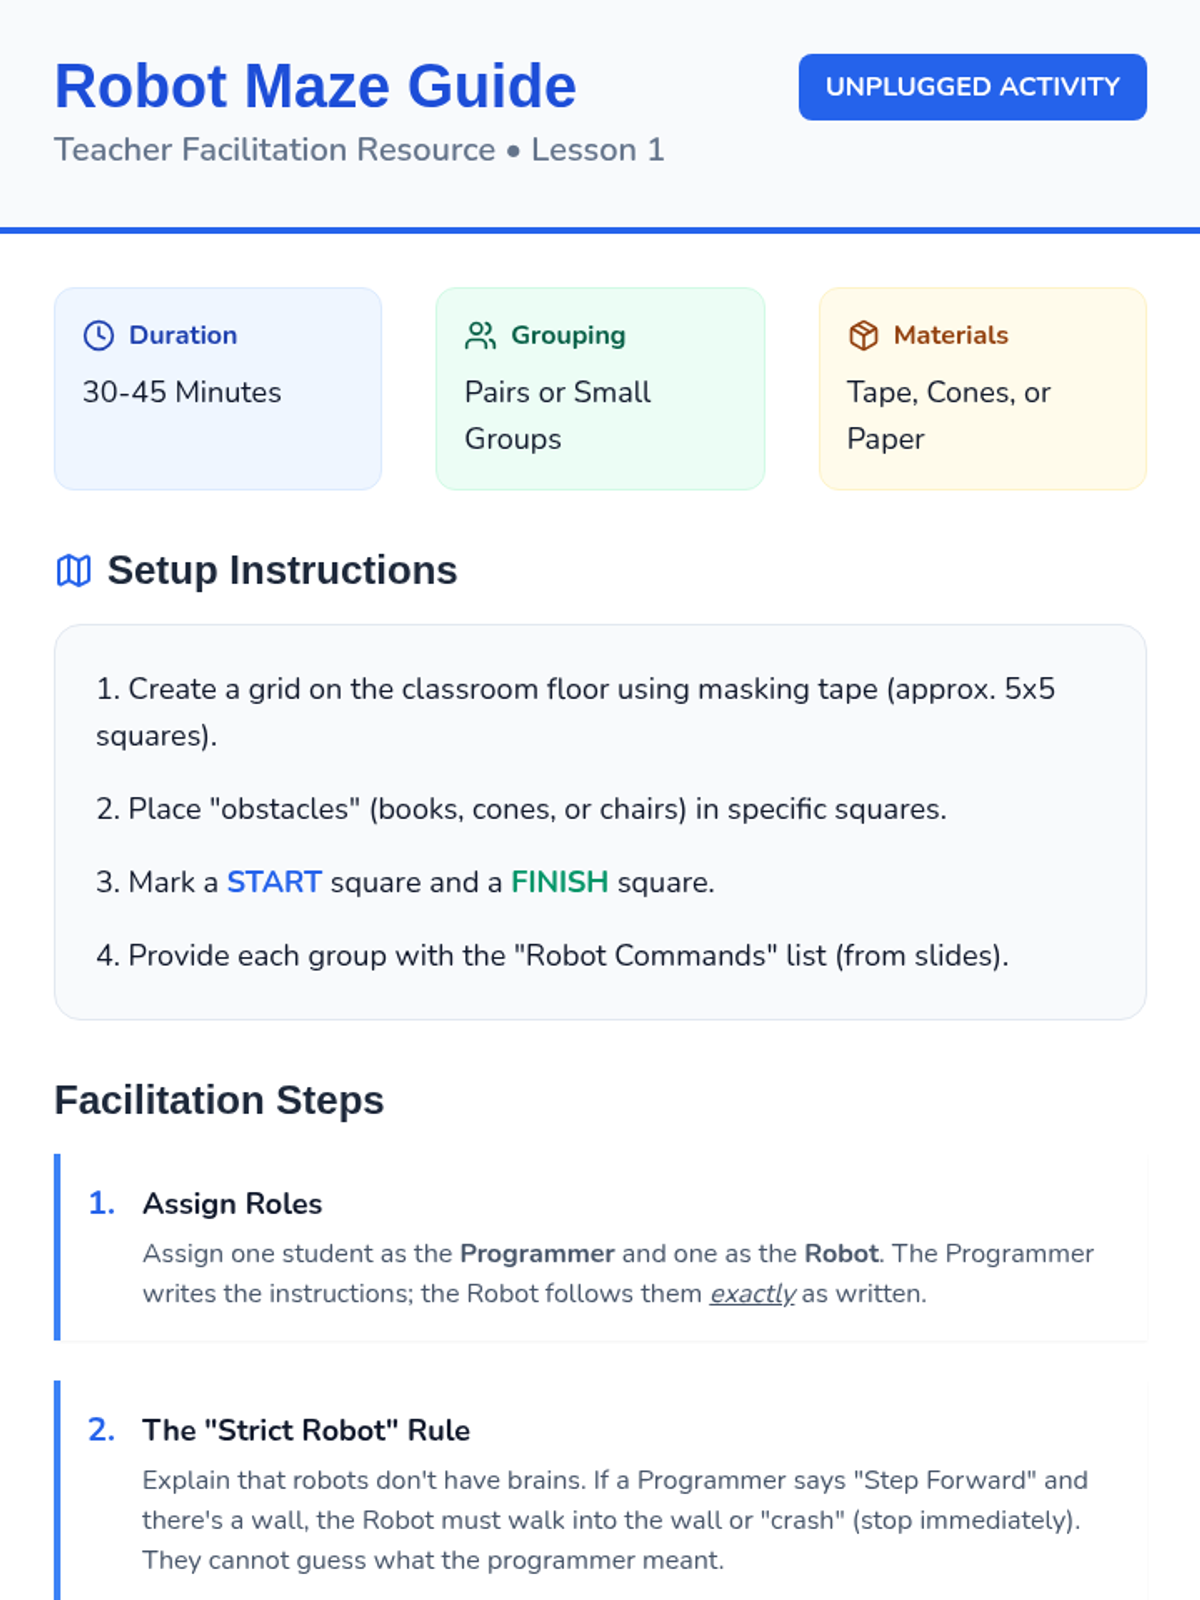Select the Assign Roles step heading
This screenshot has width=1200, height=1600.
(232, 1204)
